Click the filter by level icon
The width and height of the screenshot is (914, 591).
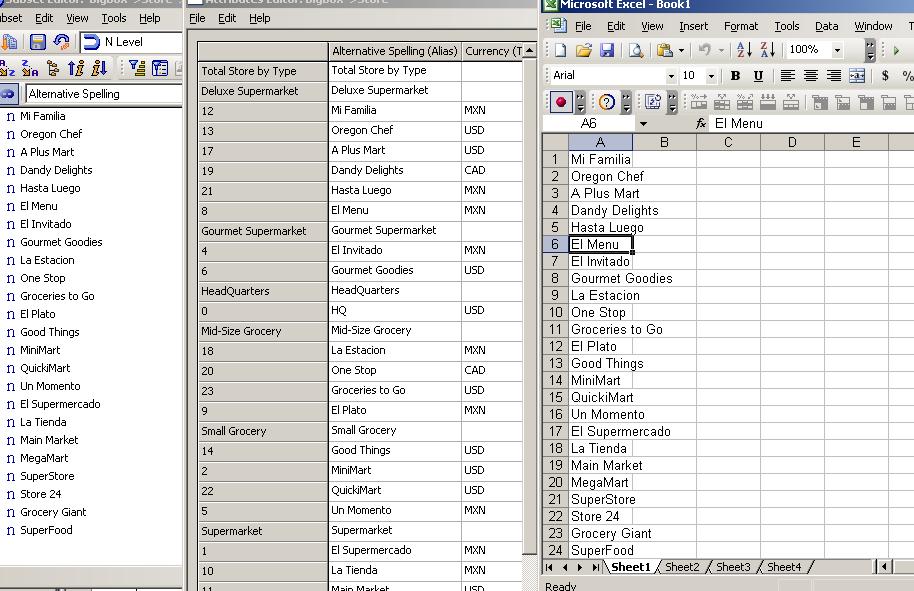pyautogui.click(x=138, y=69)
